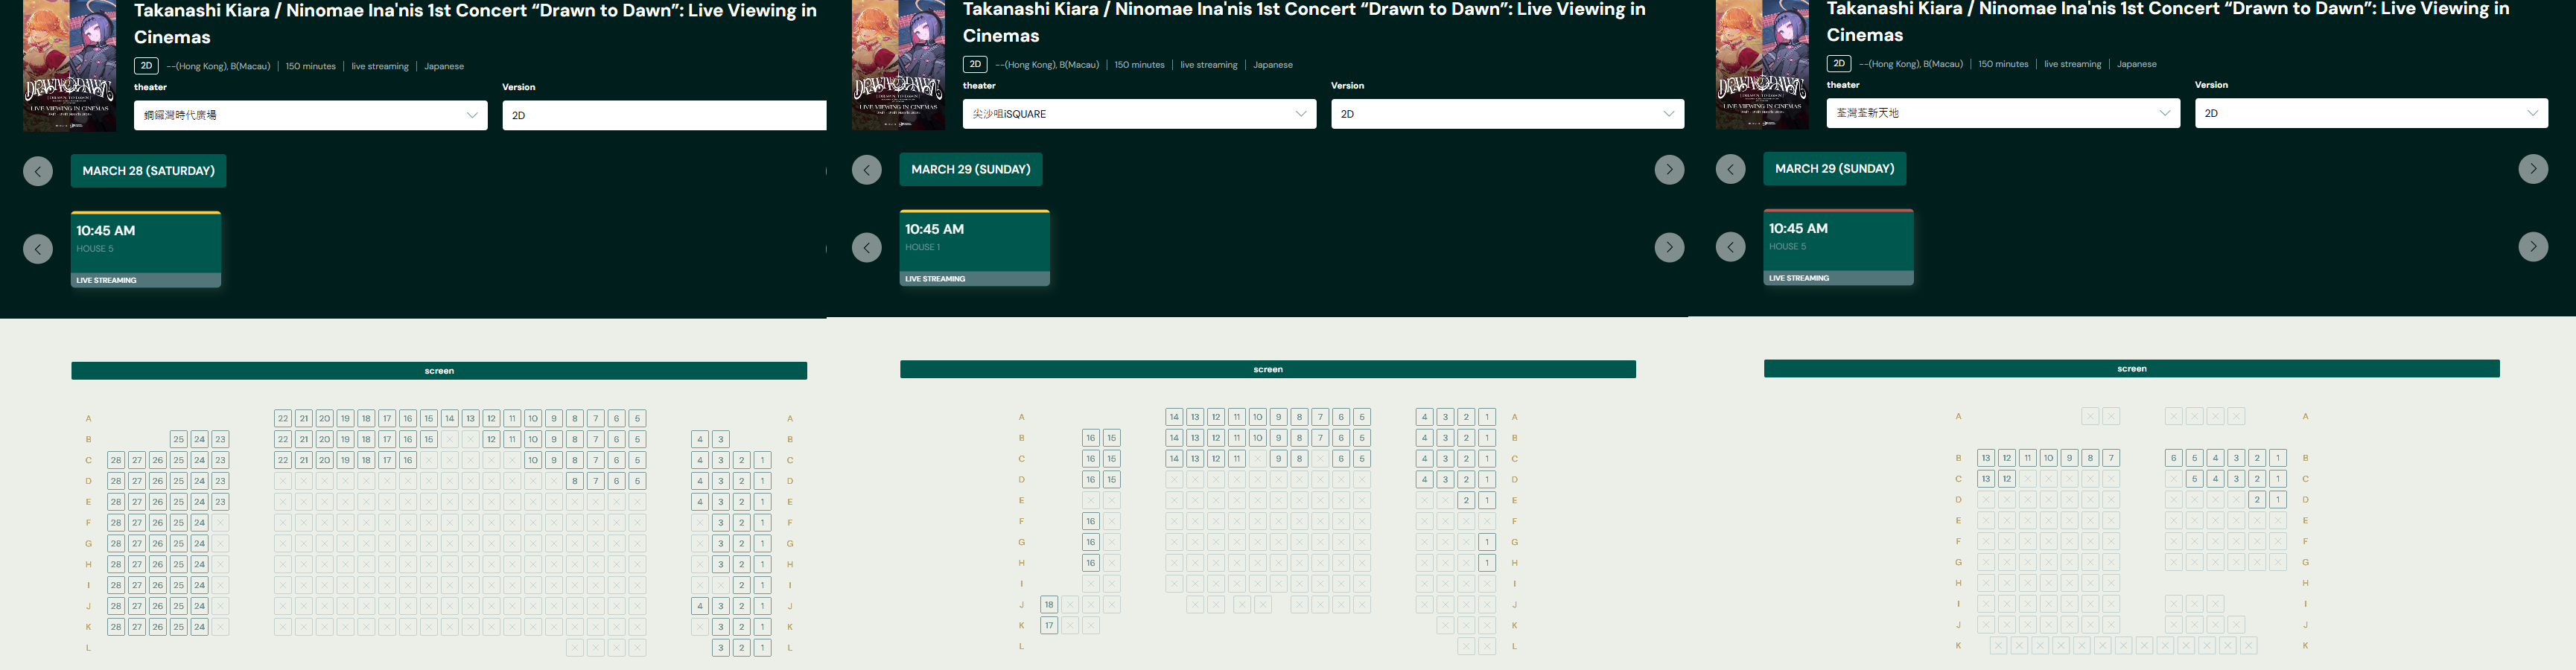Select seat A1 in iSQUARE seat map
The height and width of the screenshot is (670, 2576).
click(x=1487, y=417)
